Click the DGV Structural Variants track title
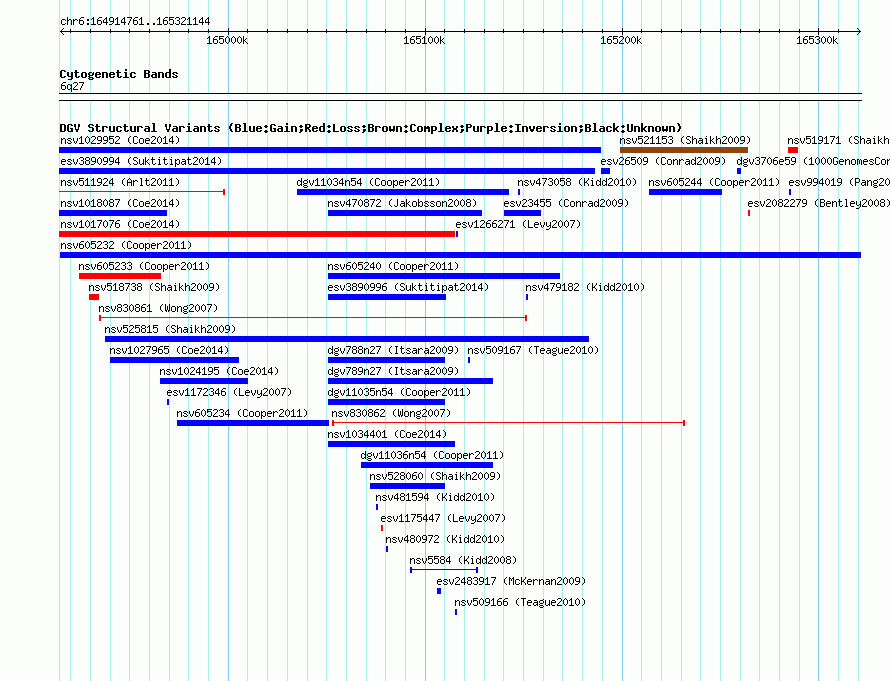The width and height of the screenshot is (890, 681). point(370,128)
